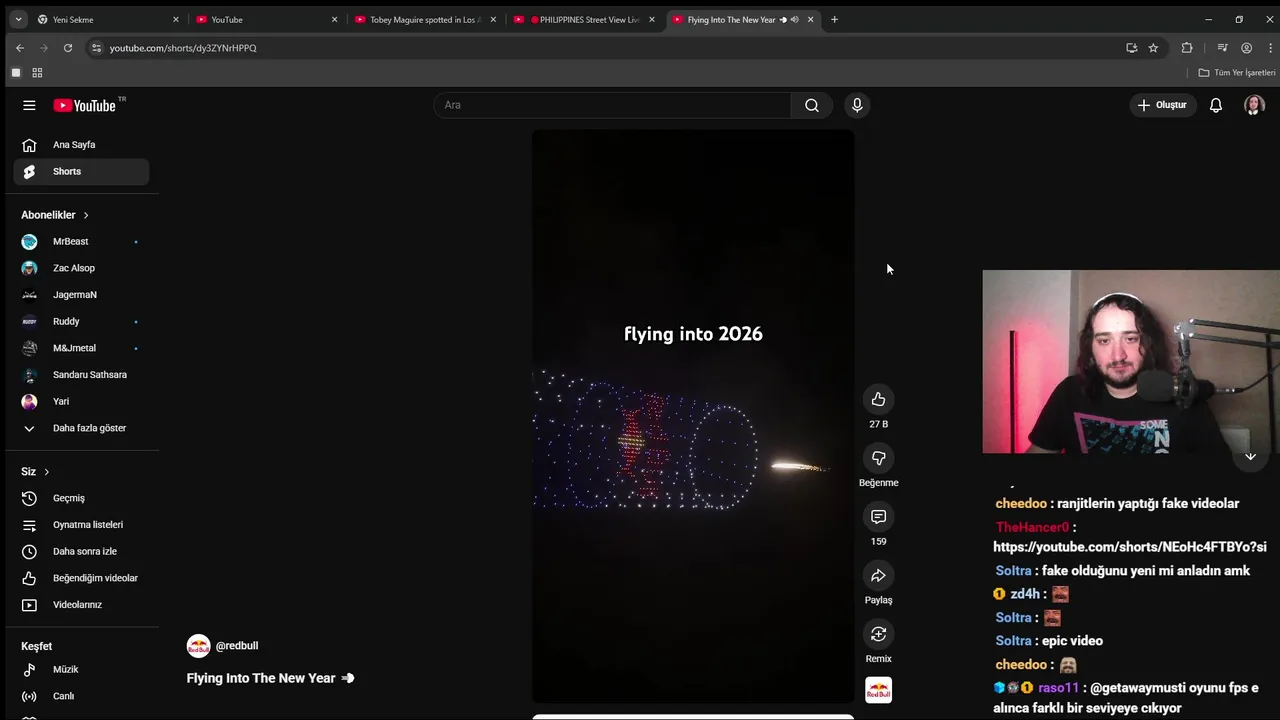Screen dimensions: 1280x720
Task: Open JagermaN subscription channel
Action: (x=81, y=295)
